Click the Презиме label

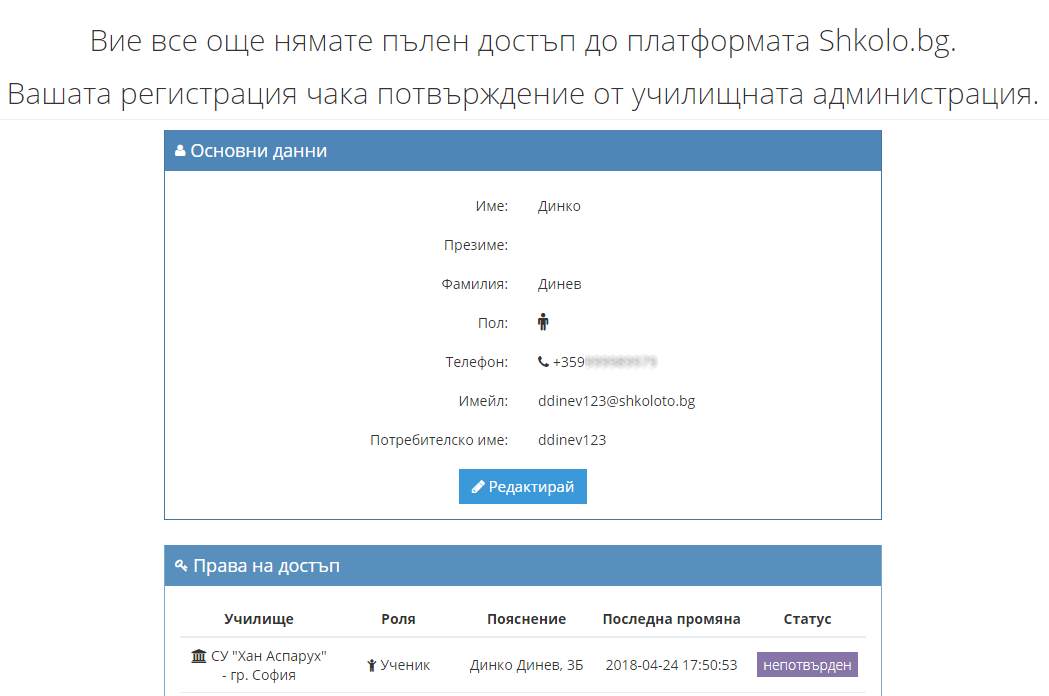tap(476, 245)
